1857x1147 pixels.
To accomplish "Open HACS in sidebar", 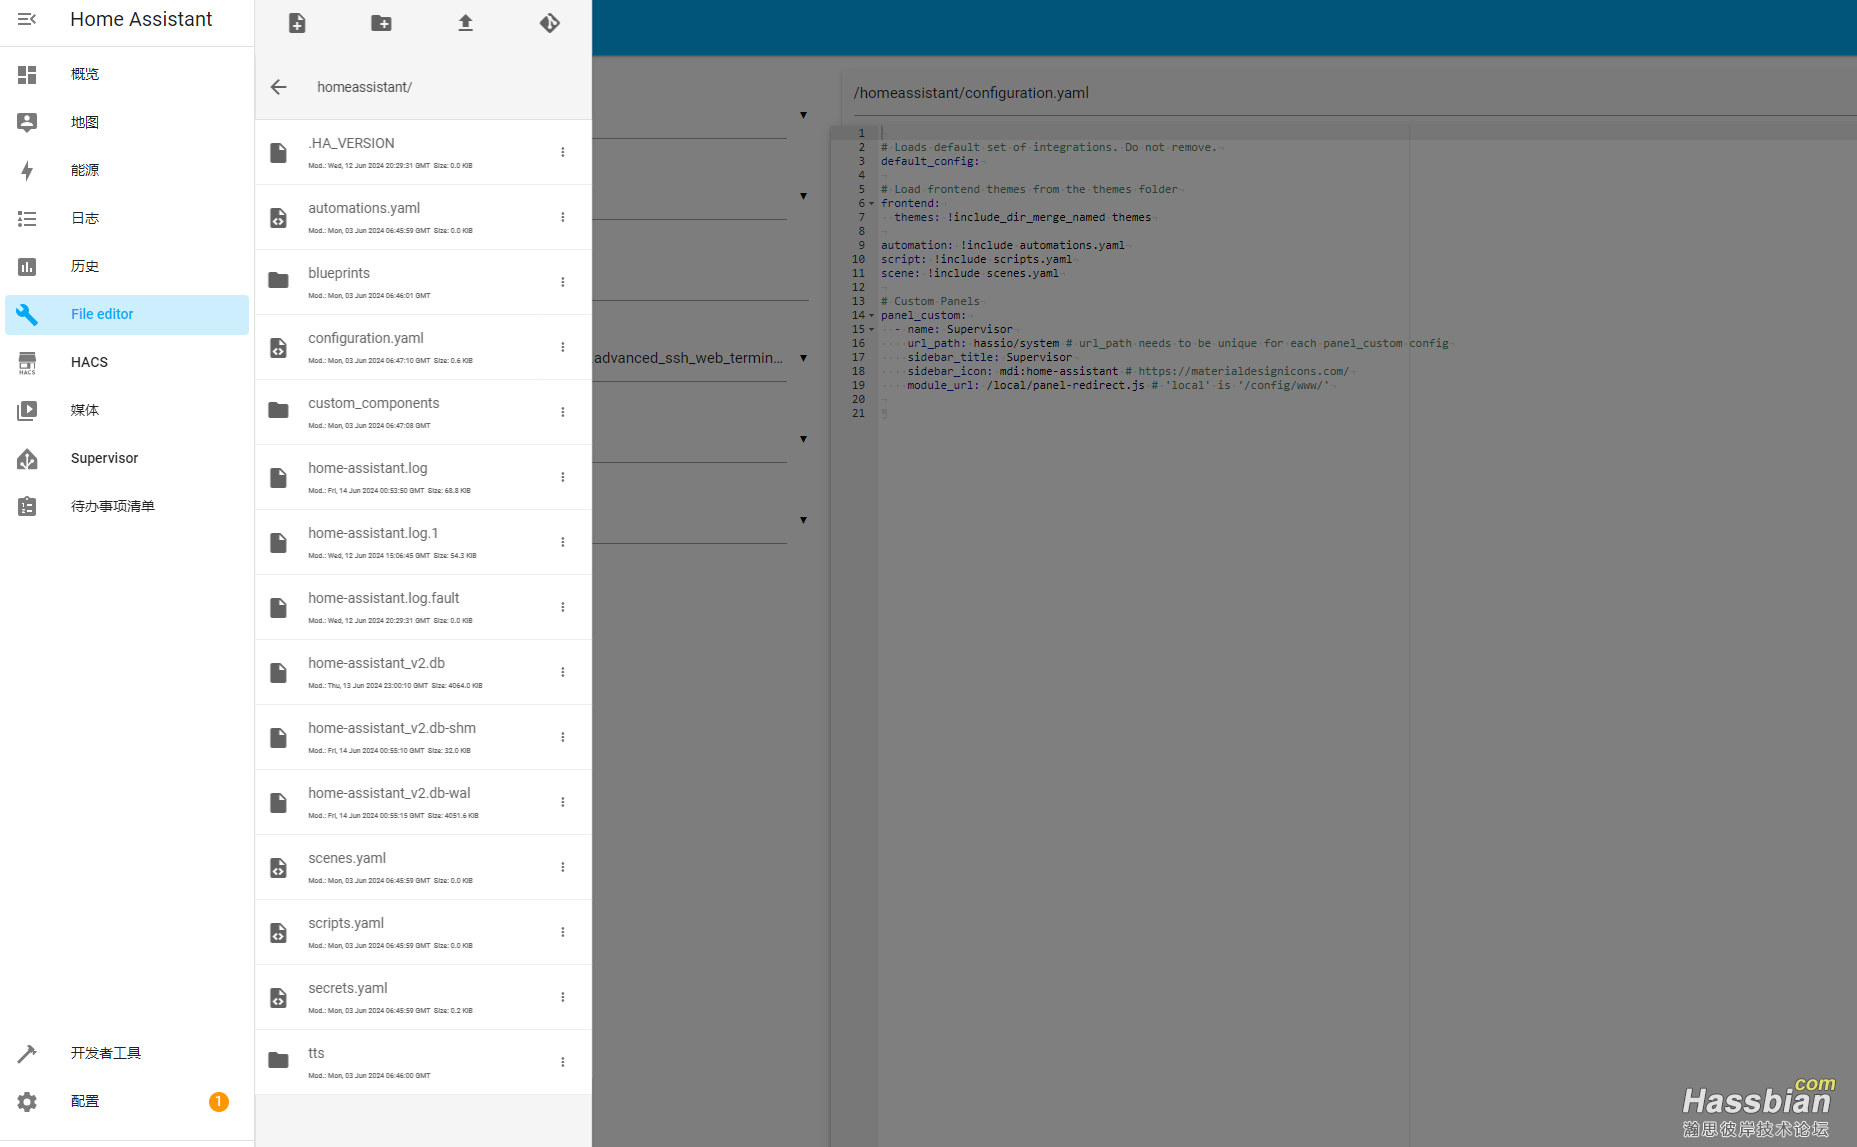I will pyautogui.click(x=127, y=362).
